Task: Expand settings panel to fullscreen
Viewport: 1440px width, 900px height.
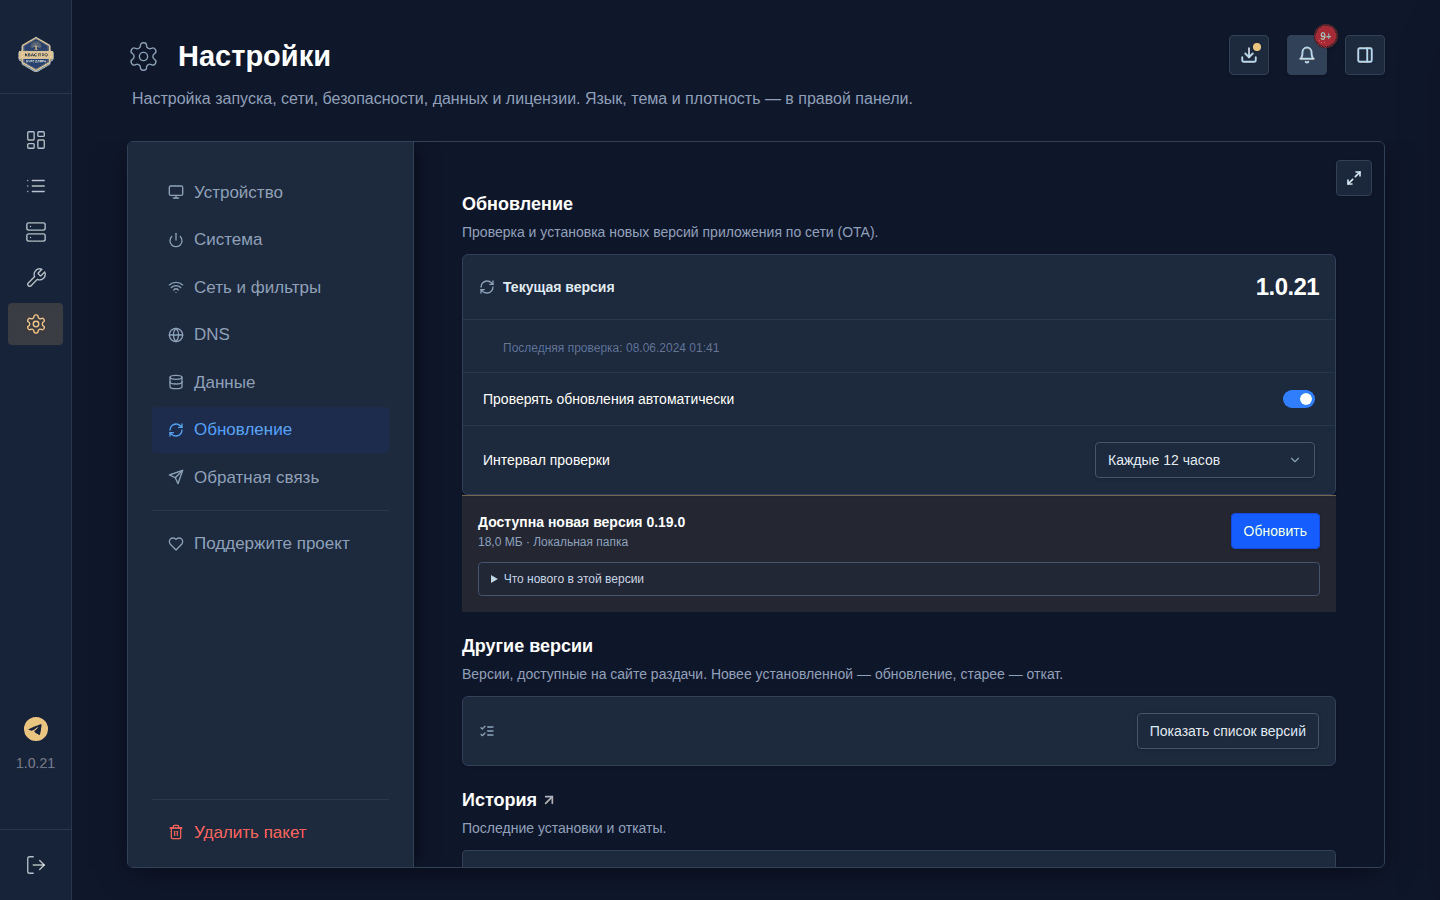Action: click(1354, 178)
